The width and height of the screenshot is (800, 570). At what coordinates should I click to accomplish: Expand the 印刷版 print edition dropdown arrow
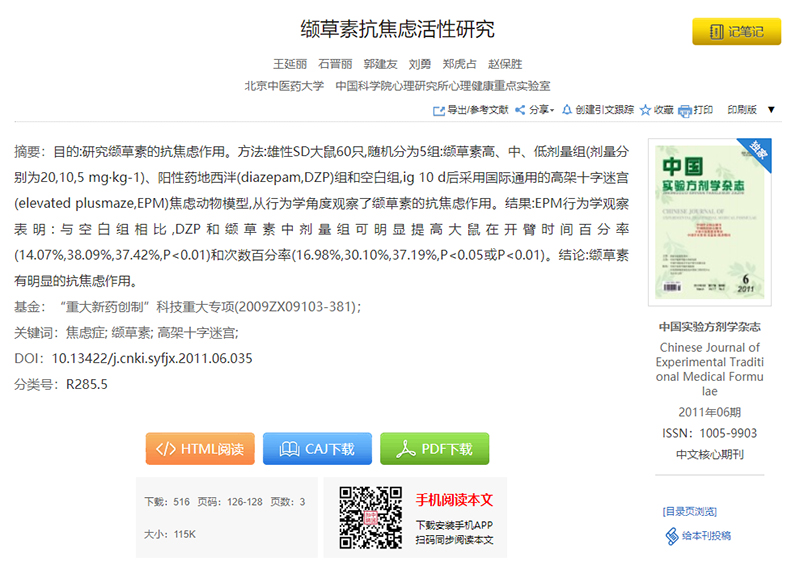pos(771,110)
